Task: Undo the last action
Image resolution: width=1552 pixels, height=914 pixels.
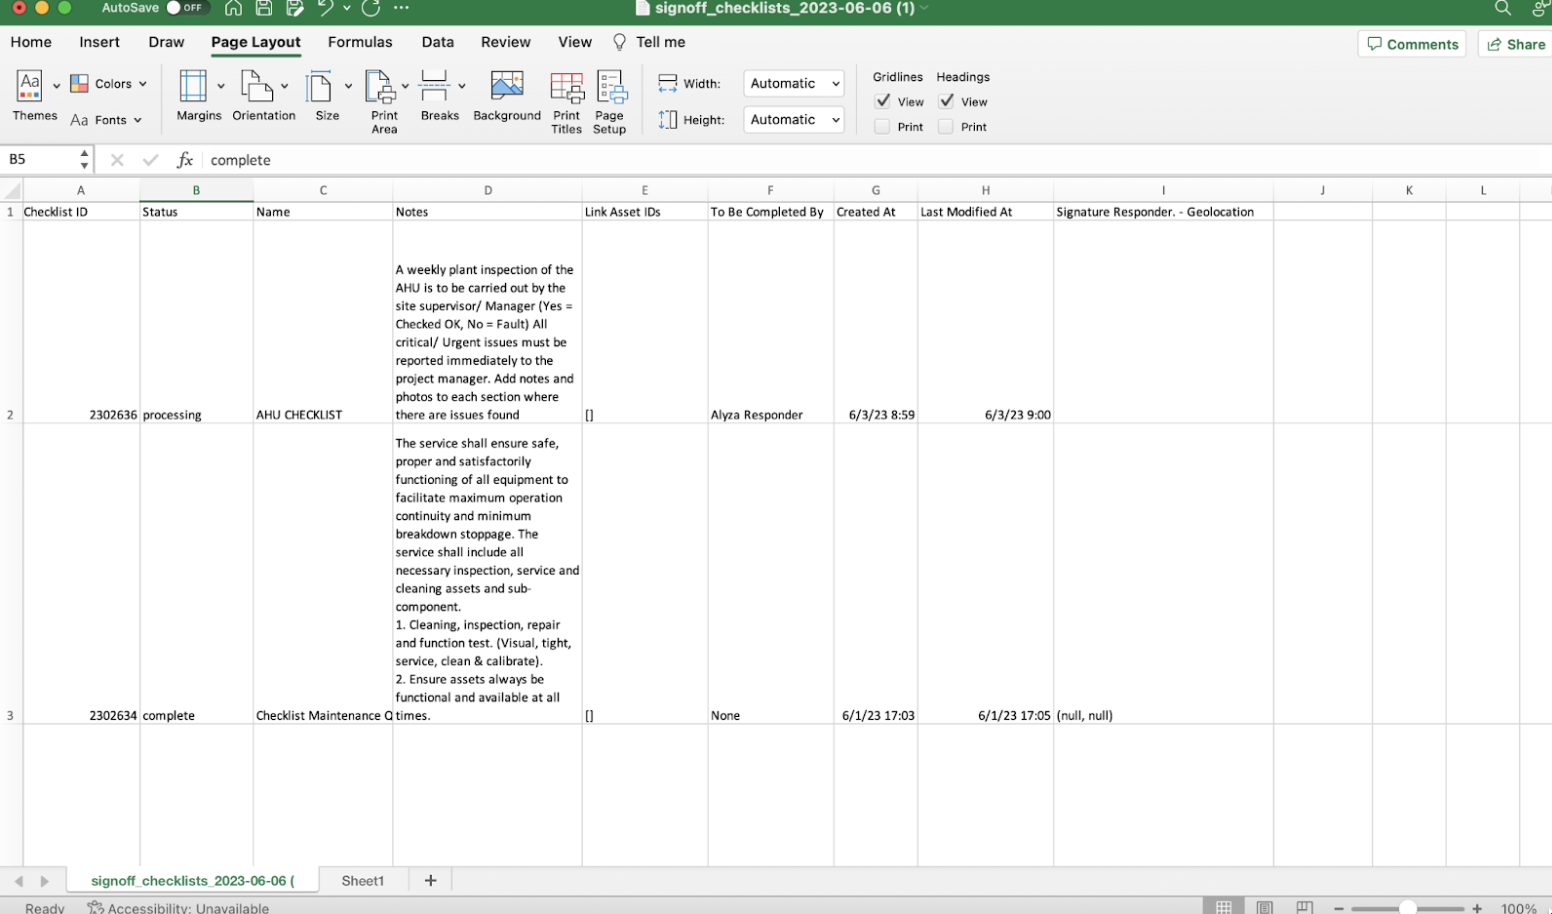Action: [325, 8]
